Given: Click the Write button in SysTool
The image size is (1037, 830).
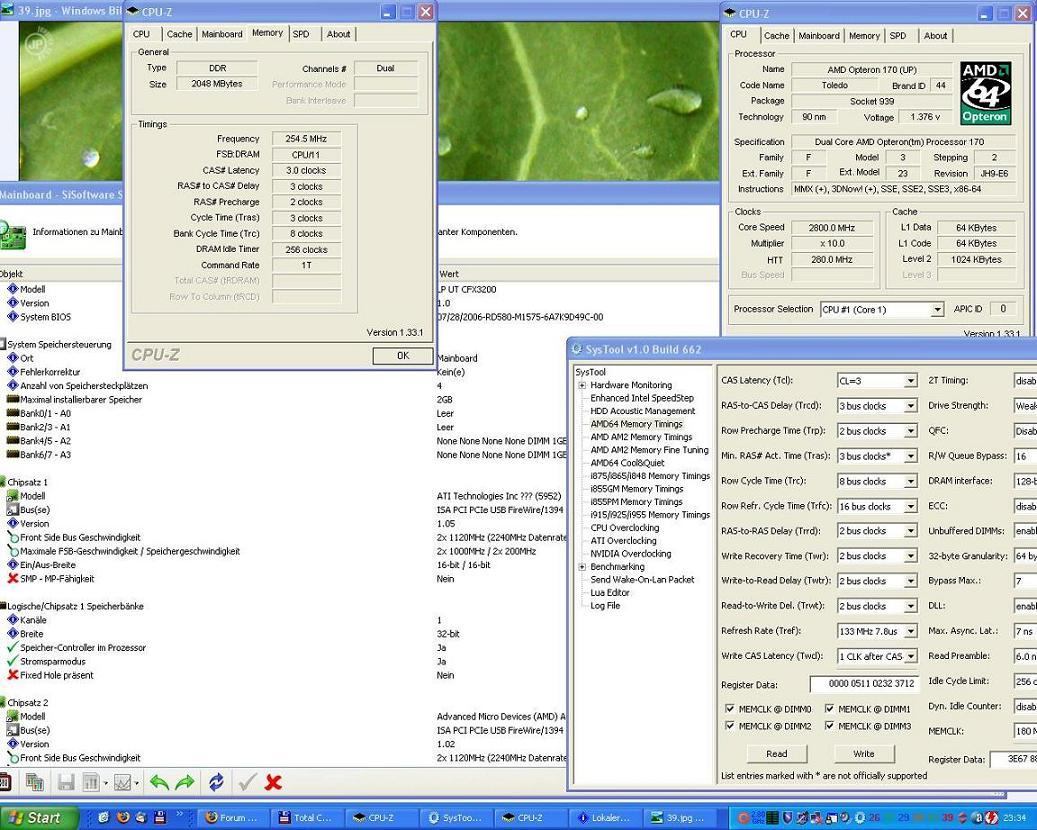Looking at the screenshot, I should (x=863, y=754).
